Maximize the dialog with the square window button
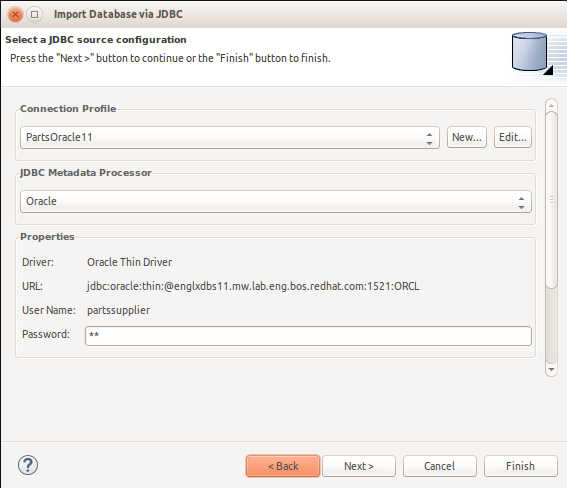This screenshot has height=488, width=567. [x=34, y=14]
